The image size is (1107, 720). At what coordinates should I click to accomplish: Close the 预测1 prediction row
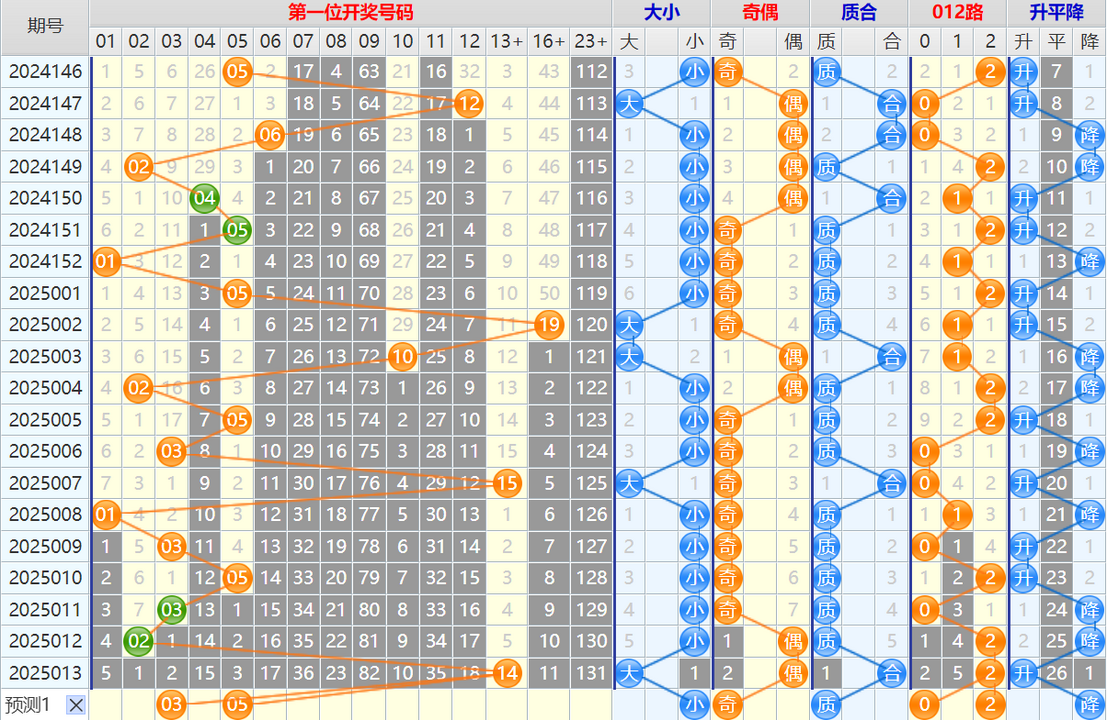coord(76,704)
